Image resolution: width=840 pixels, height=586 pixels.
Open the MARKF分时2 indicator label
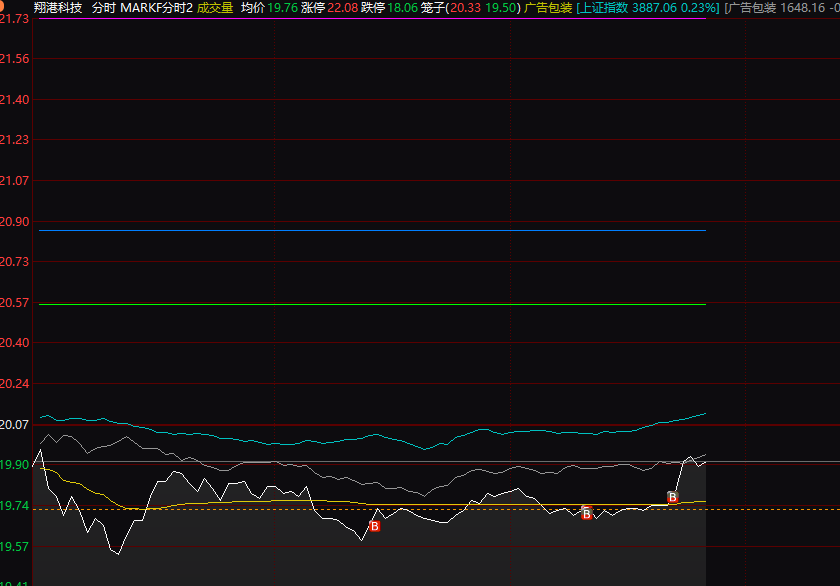pyautogui.click(x=156, y=8)
